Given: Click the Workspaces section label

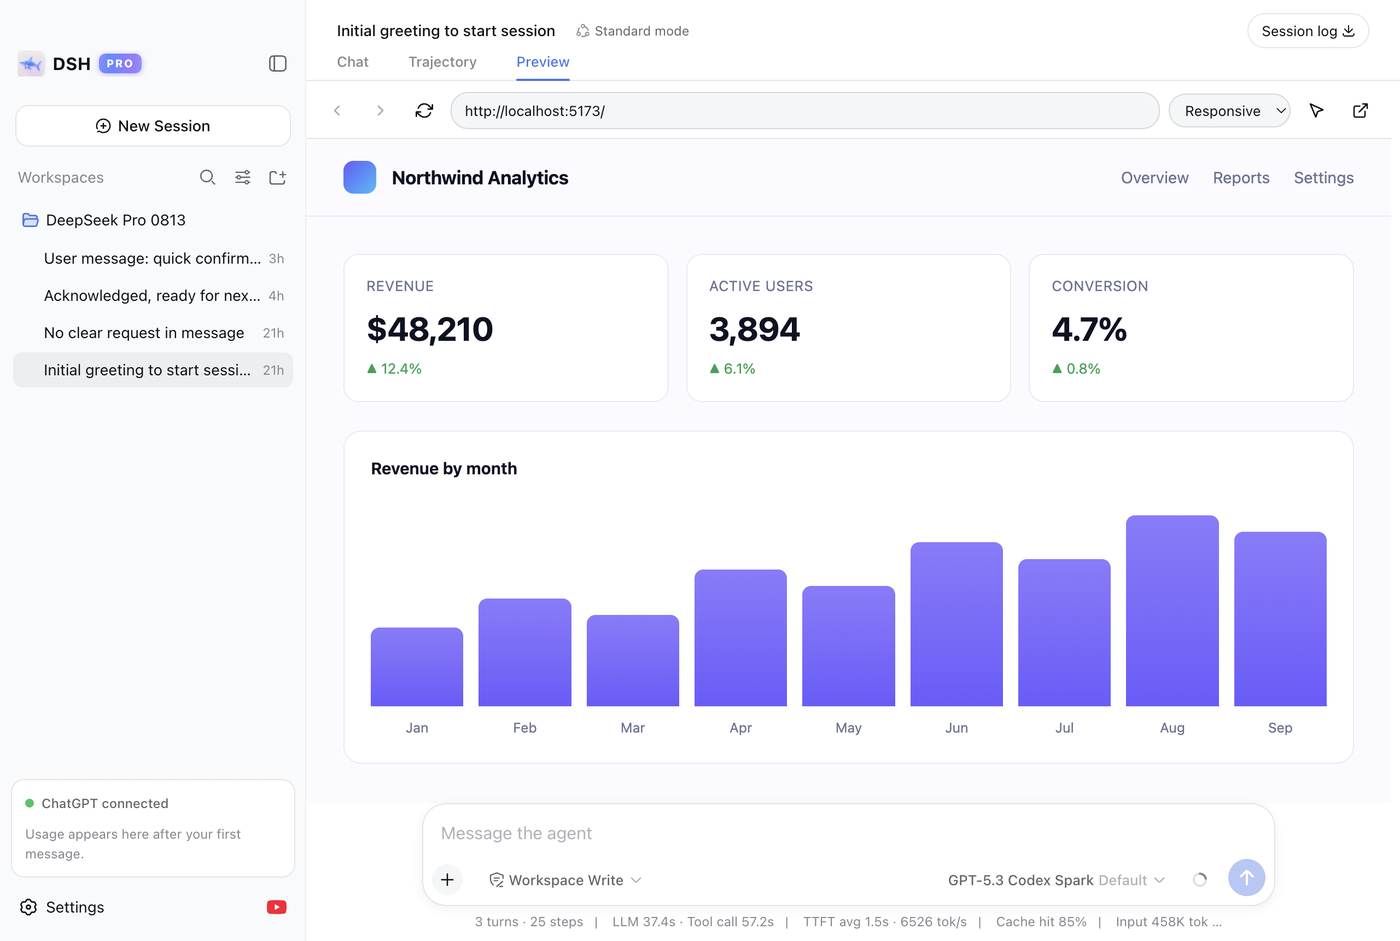Looking at the screenshot, I should tap(61, 177).
